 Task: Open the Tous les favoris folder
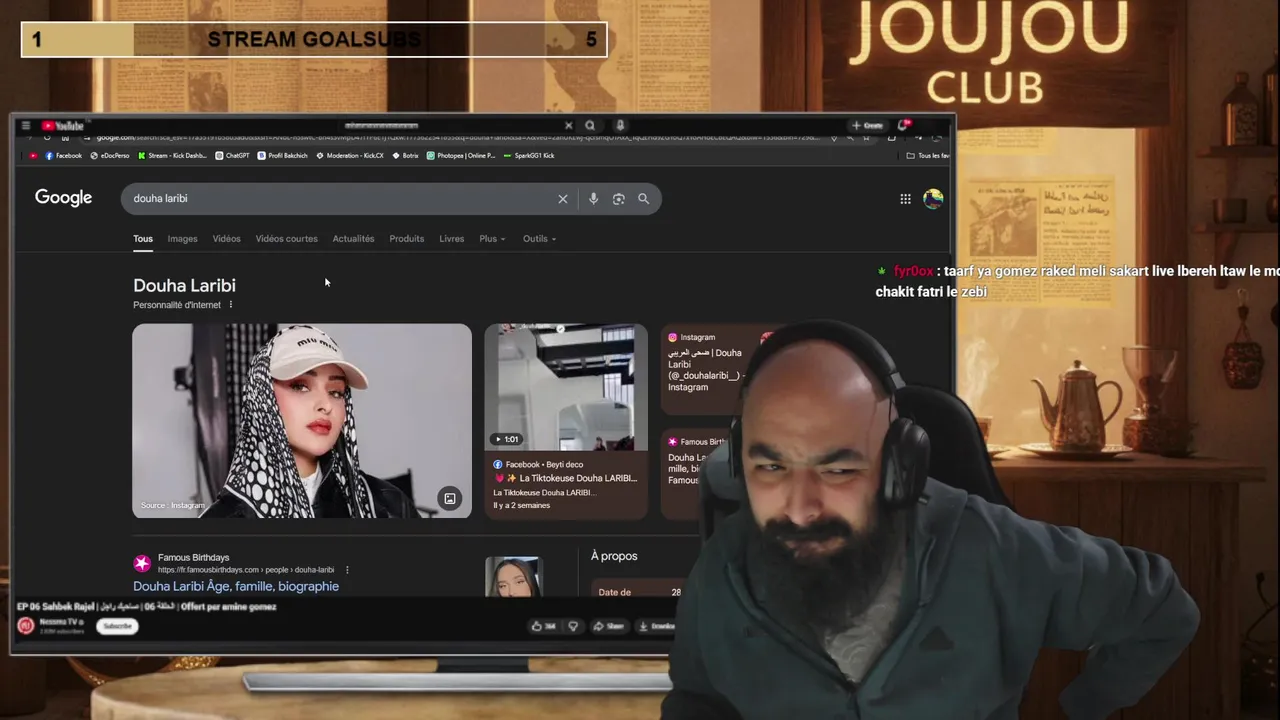[x=927, y=156]
